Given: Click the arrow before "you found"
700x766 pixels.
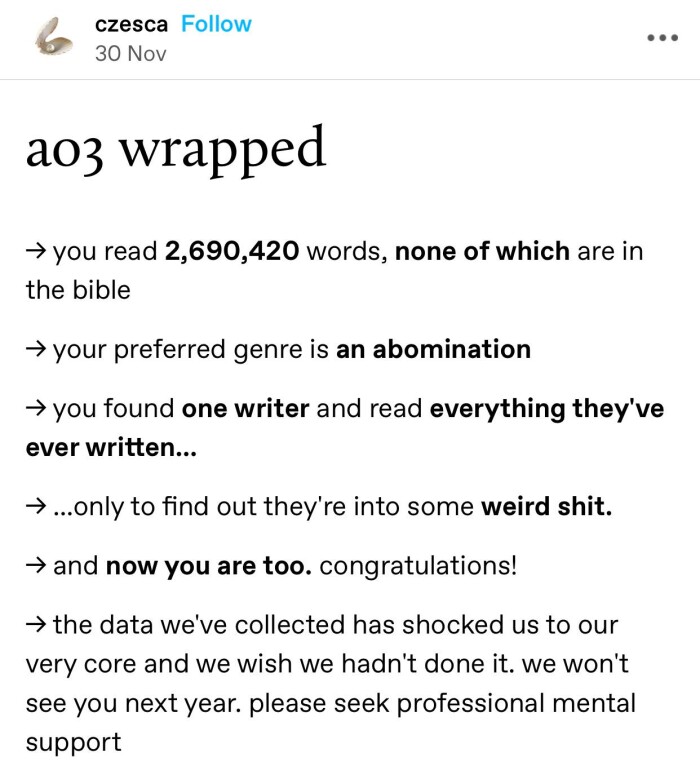Looking at the screenshot, I should coord(37,409).
